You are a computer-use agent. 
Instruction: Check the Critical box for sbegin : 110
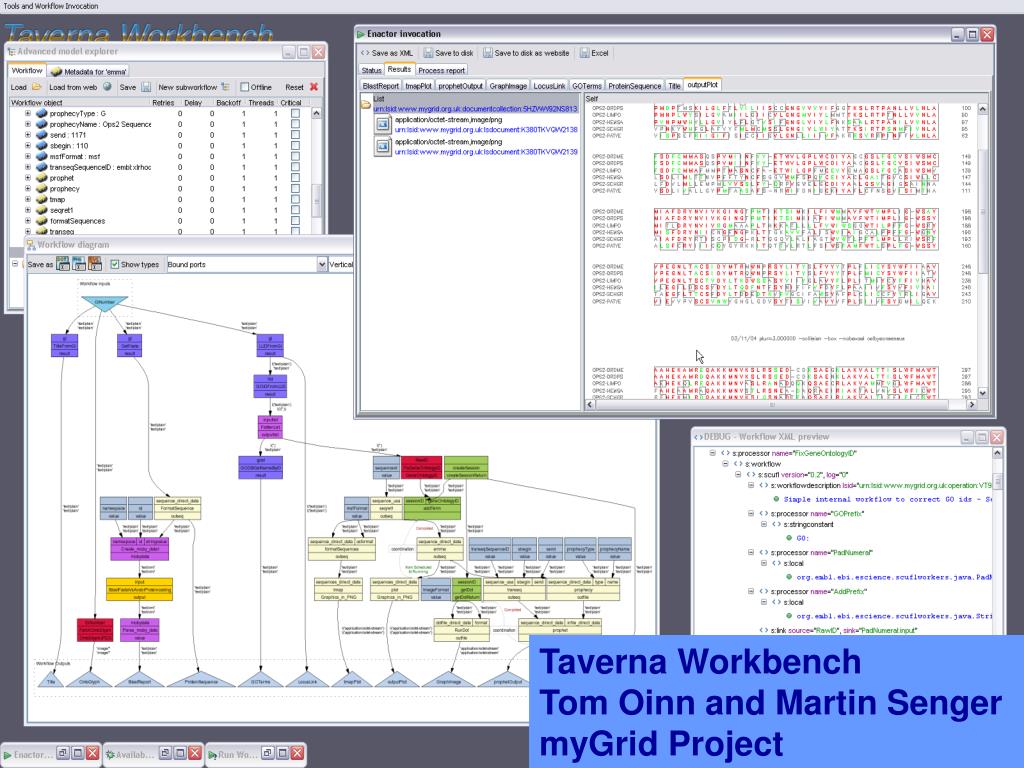coord(295,146)
